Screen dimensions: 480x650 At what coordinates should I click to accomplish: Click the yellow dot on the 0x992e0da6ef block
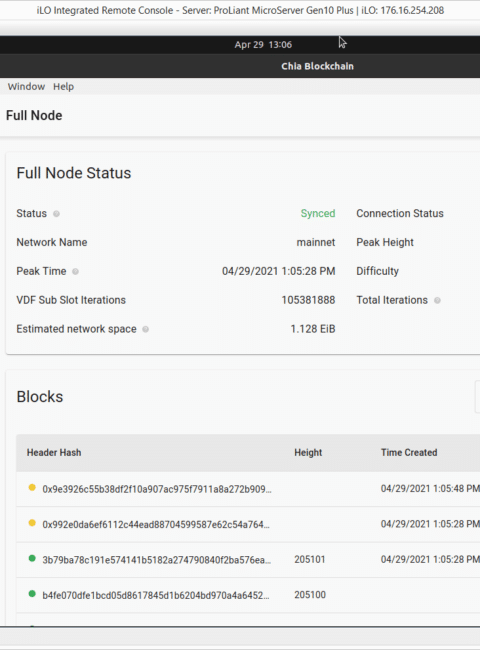pyautogui.click(x=32, y=523)
